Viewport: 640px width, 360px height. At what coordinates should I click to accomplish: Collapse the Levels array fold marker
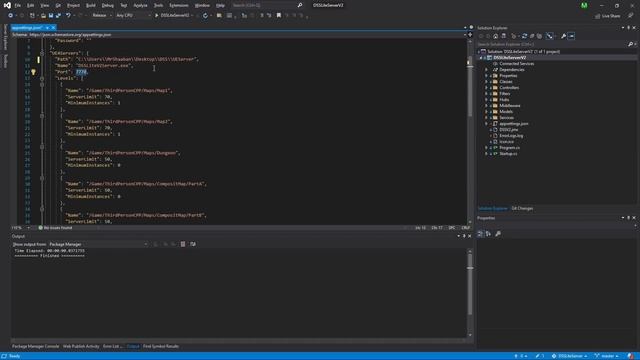[42, 78]
